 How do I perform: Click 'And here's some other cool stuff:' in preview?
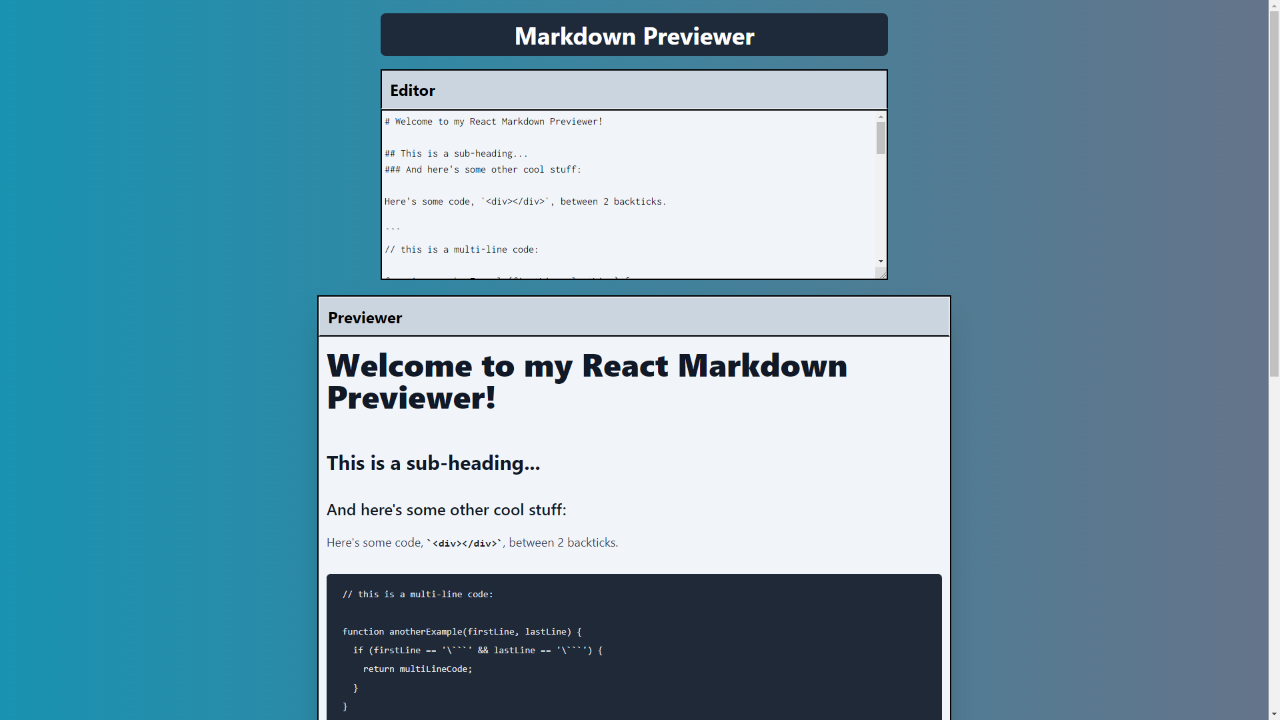446,510
